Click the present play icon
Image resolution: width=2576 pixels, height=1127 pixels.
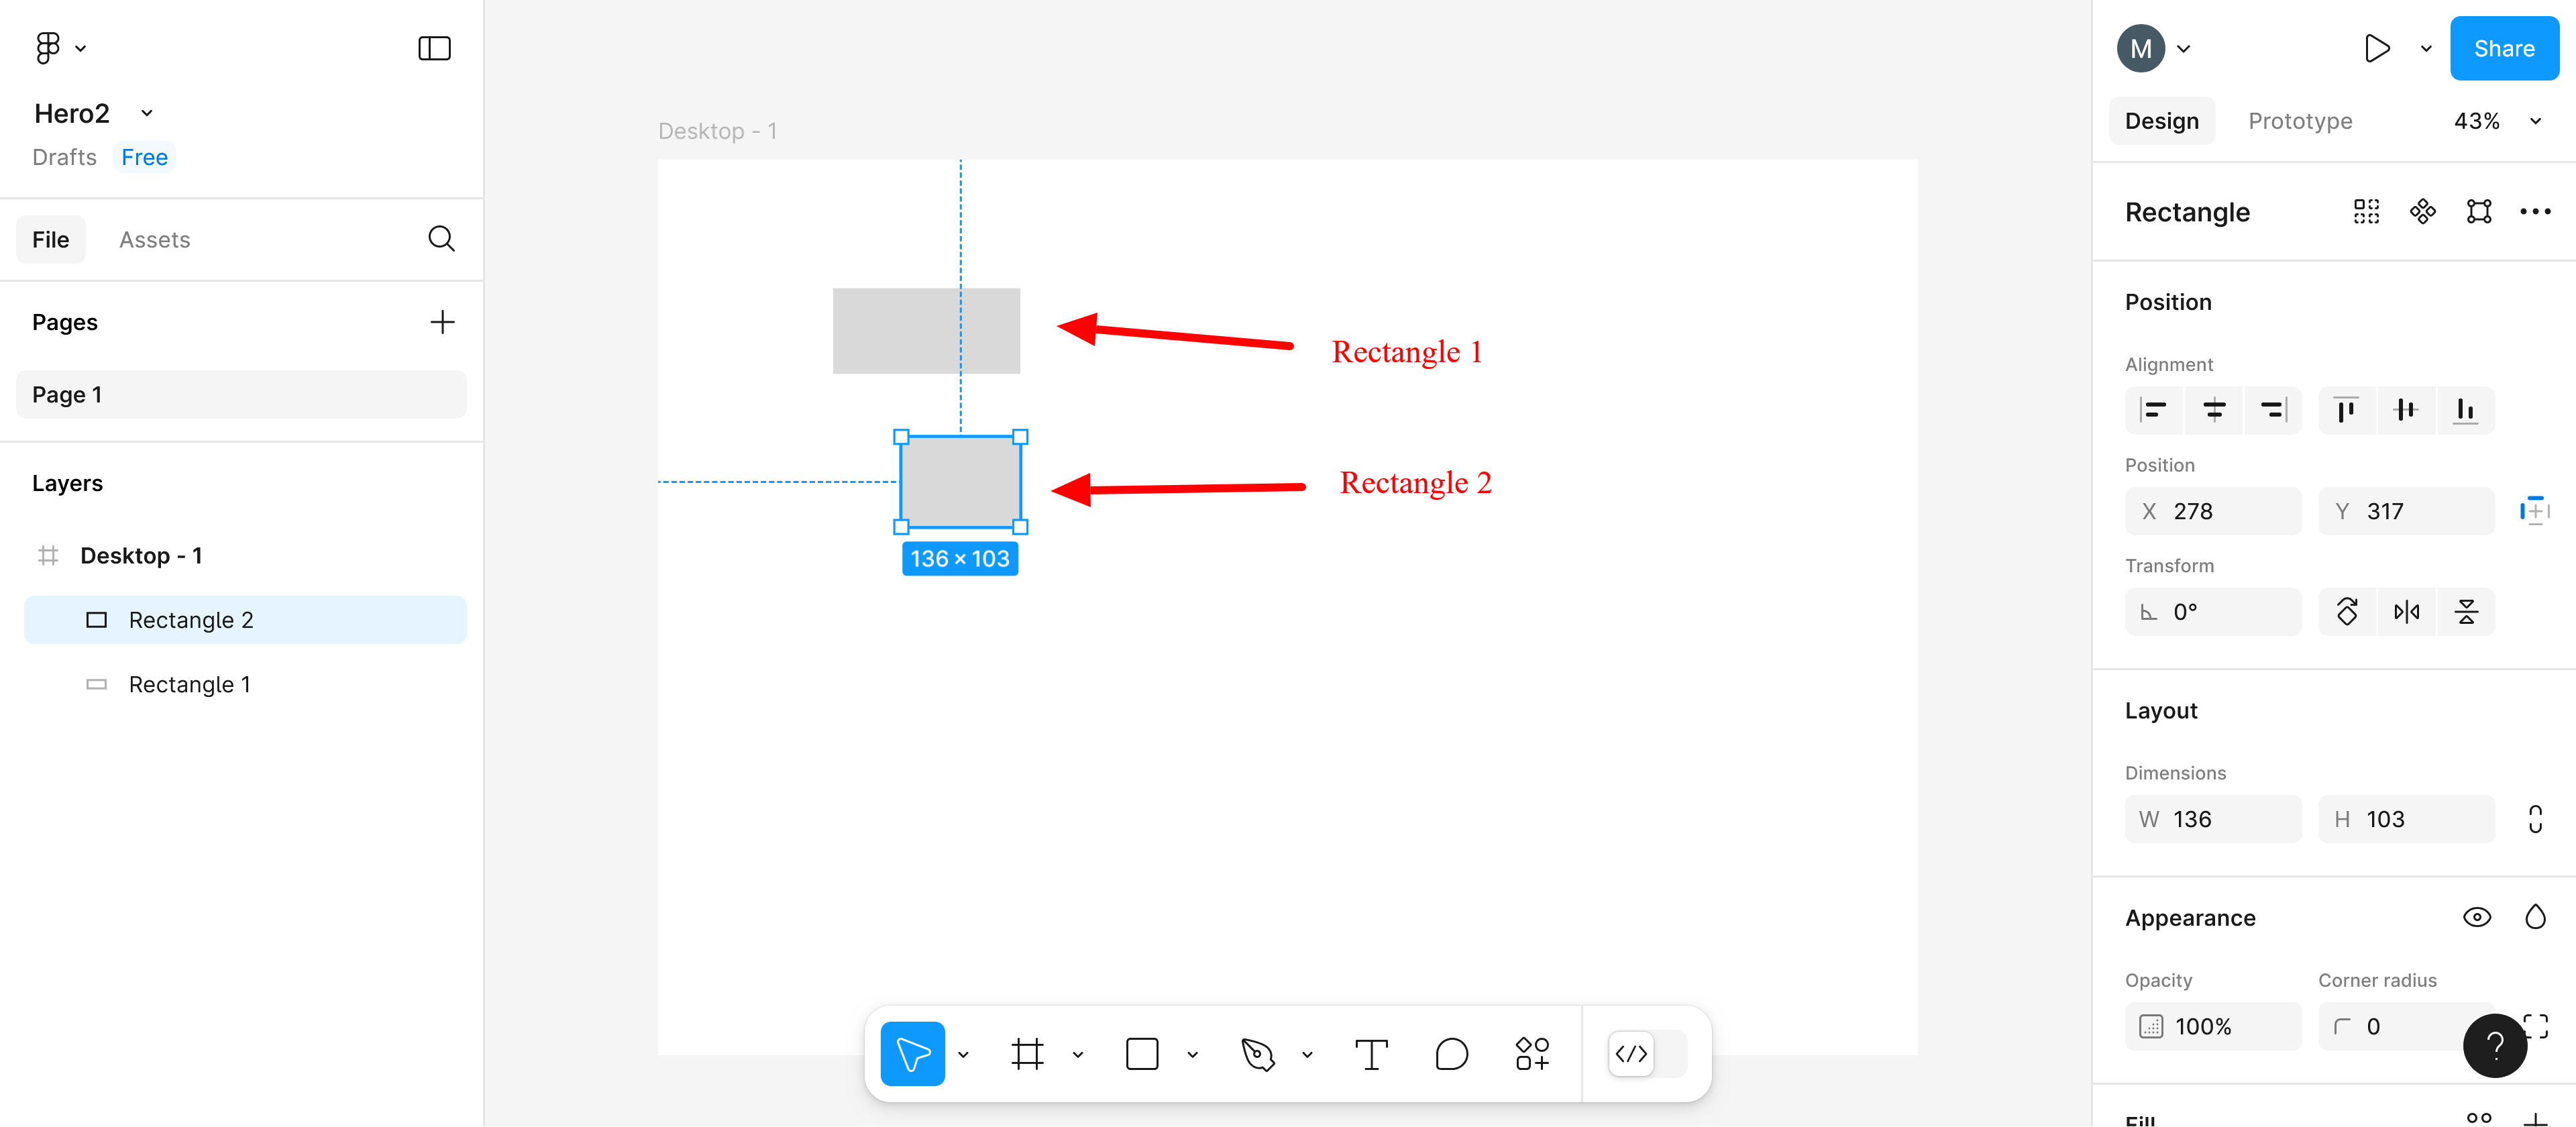click(x=2377, y=48)
